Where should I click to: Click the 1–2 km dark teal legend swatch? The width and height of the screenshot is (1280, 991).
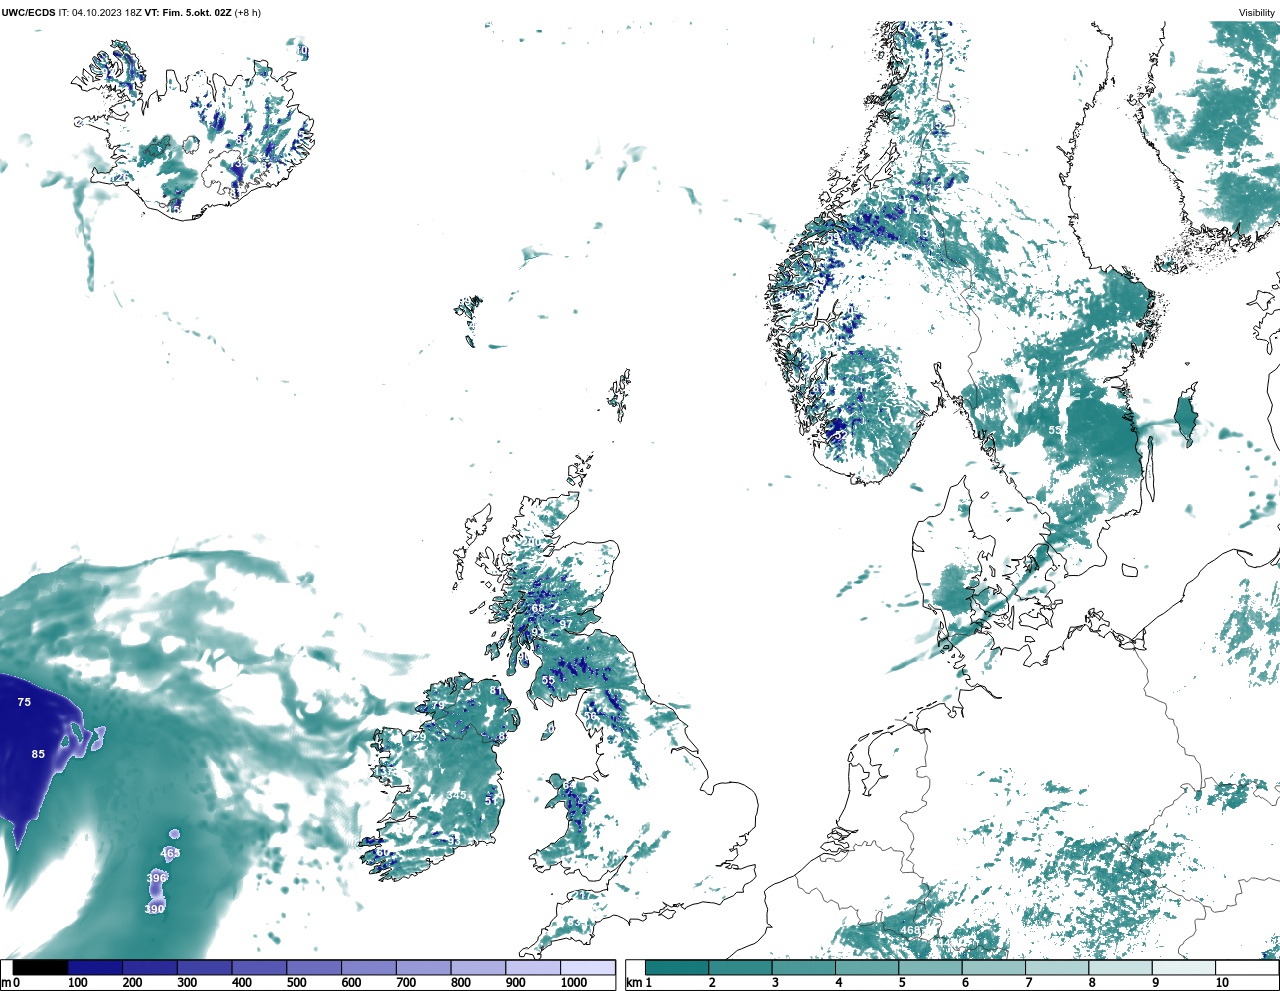click(677, 967)
